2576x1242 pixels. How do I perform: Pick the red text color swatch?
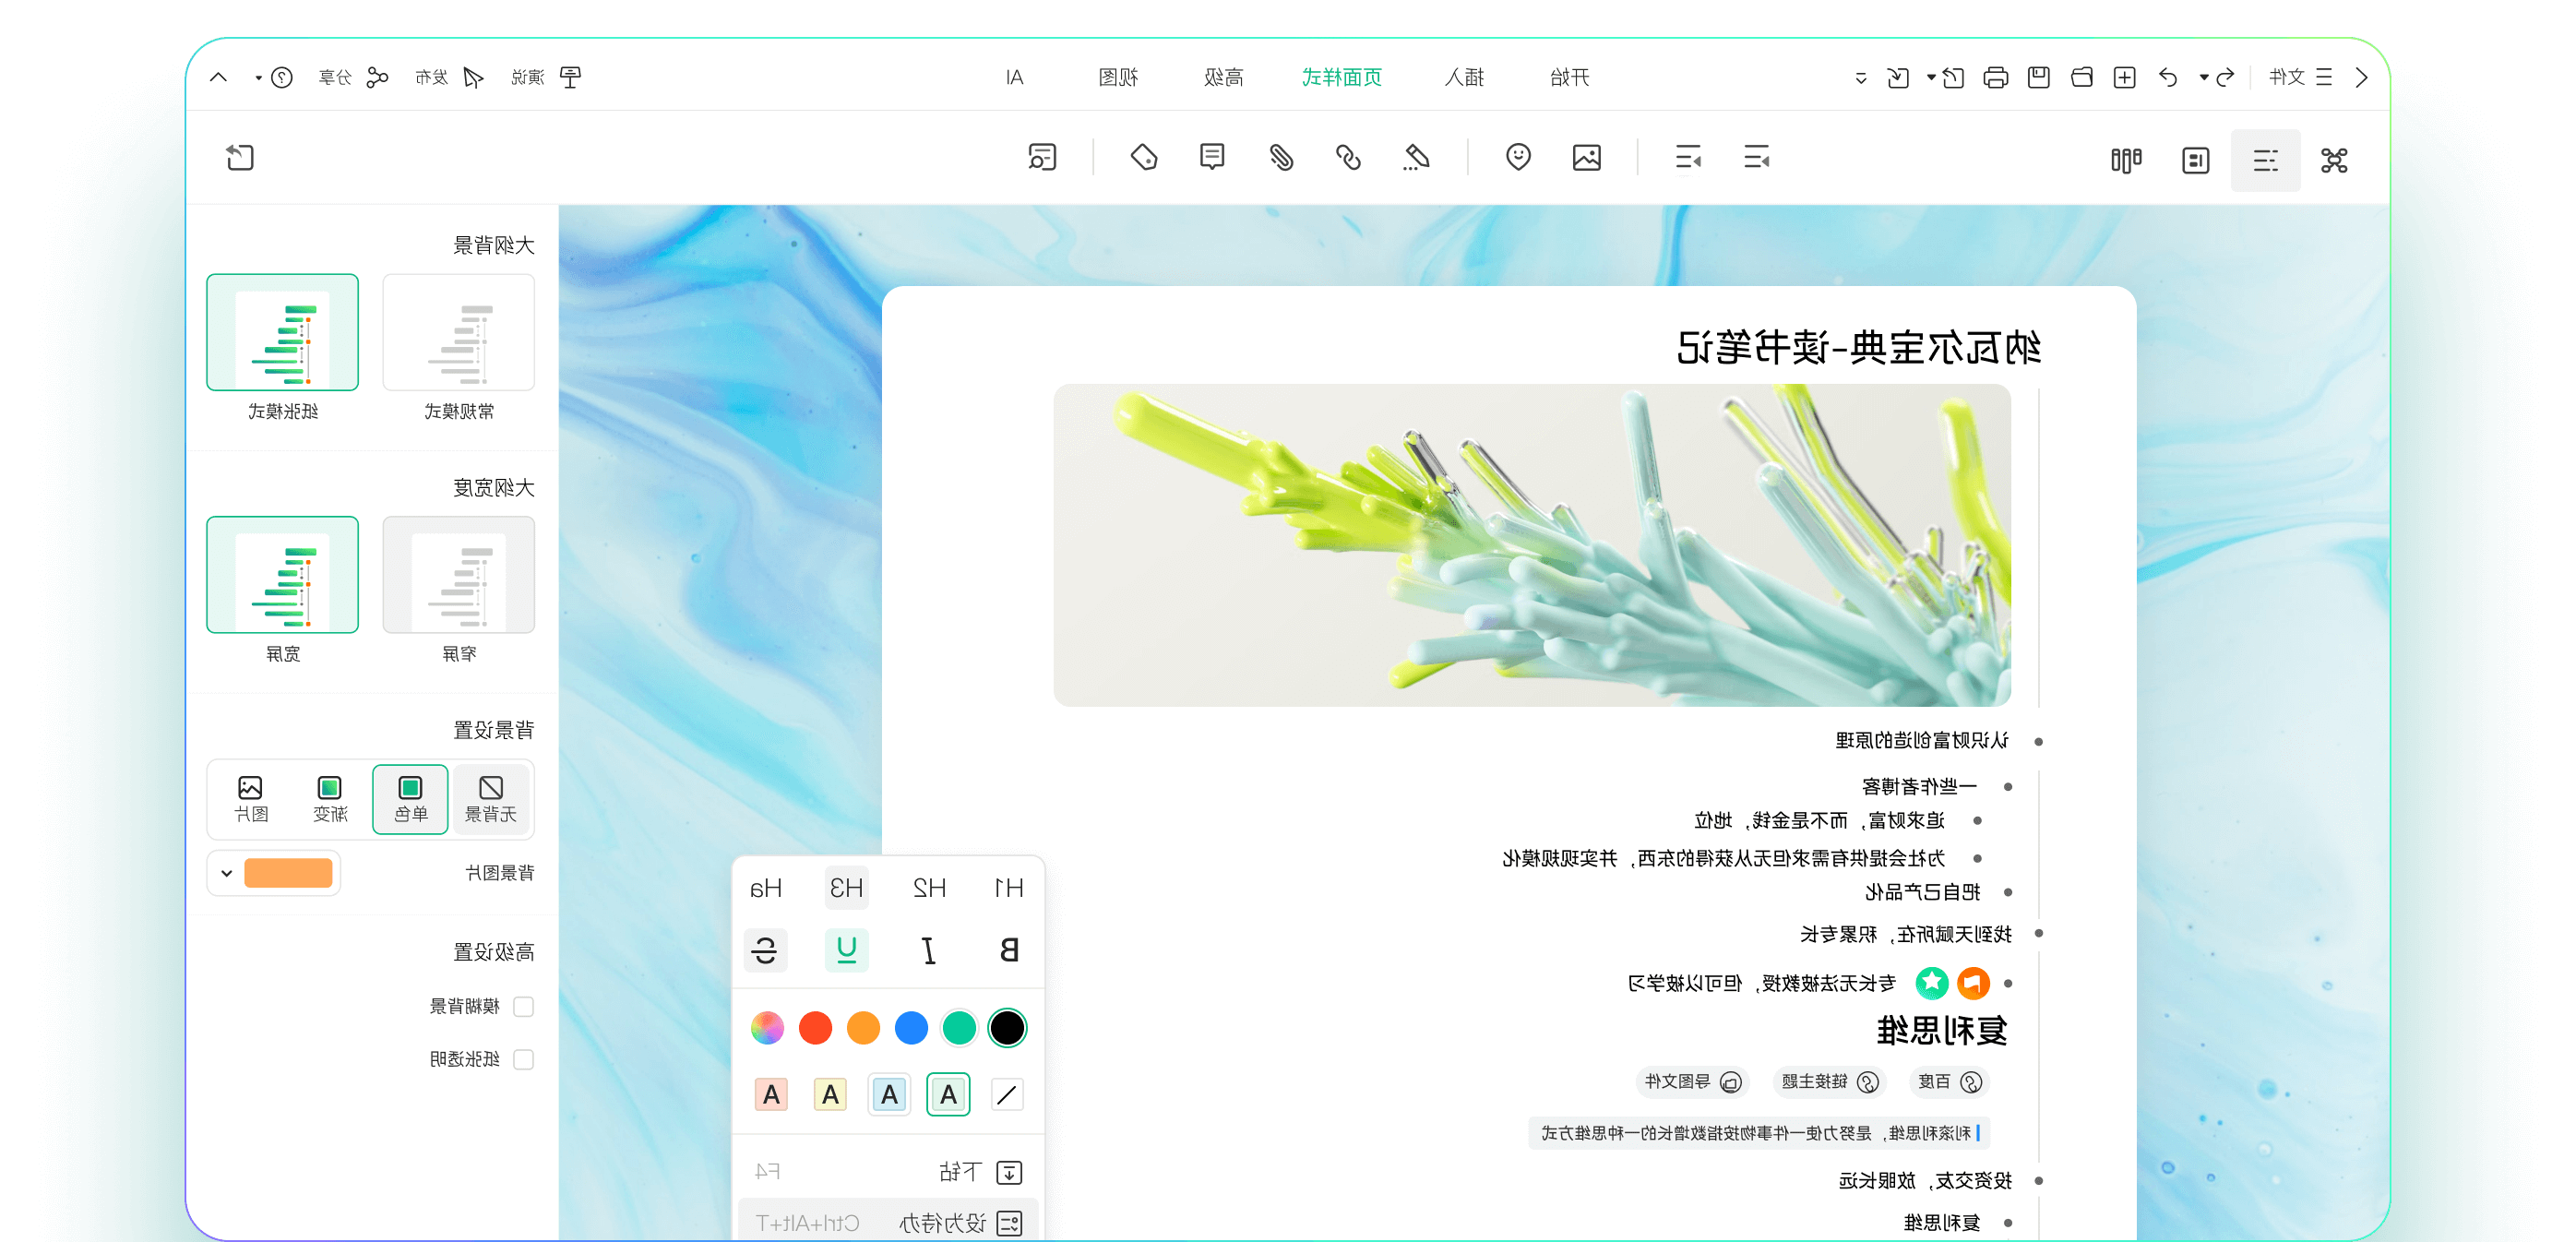[815, 1027]
